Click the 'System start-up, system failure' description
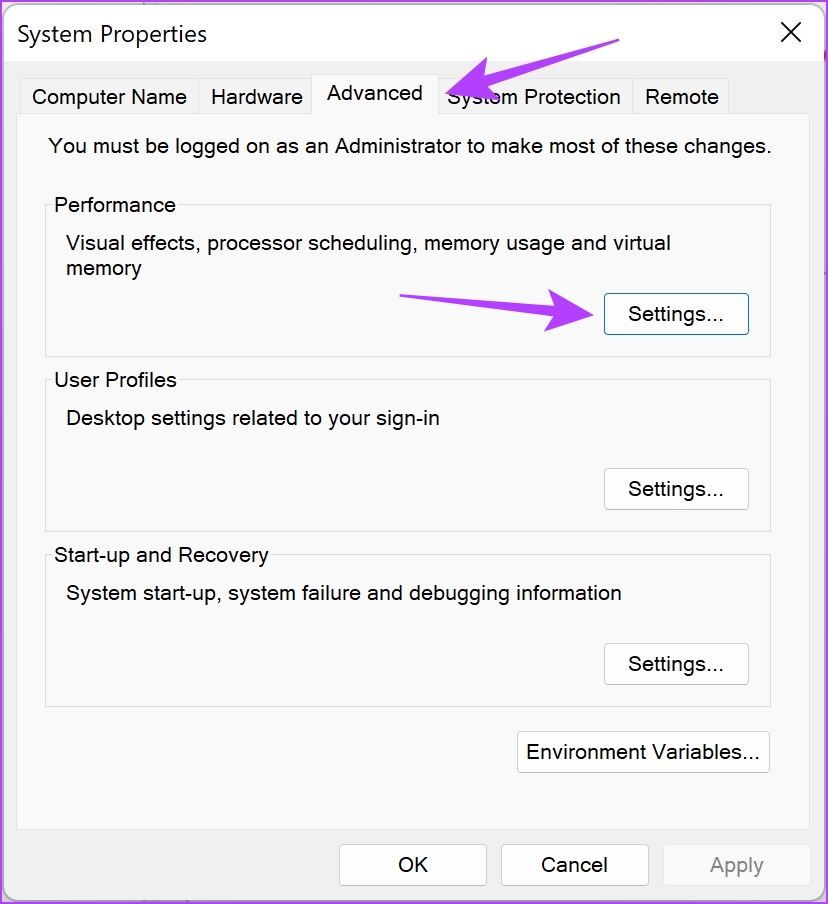828x904 pixels. pos(344,593)
